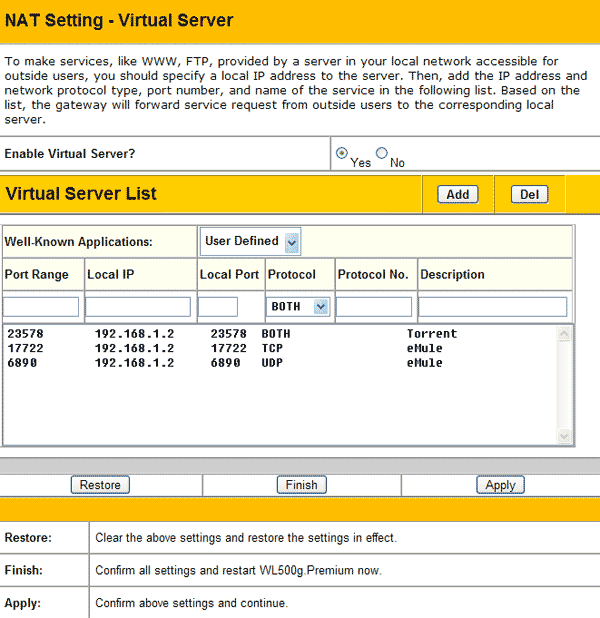Focus the Local IP input field

[138, 307]
